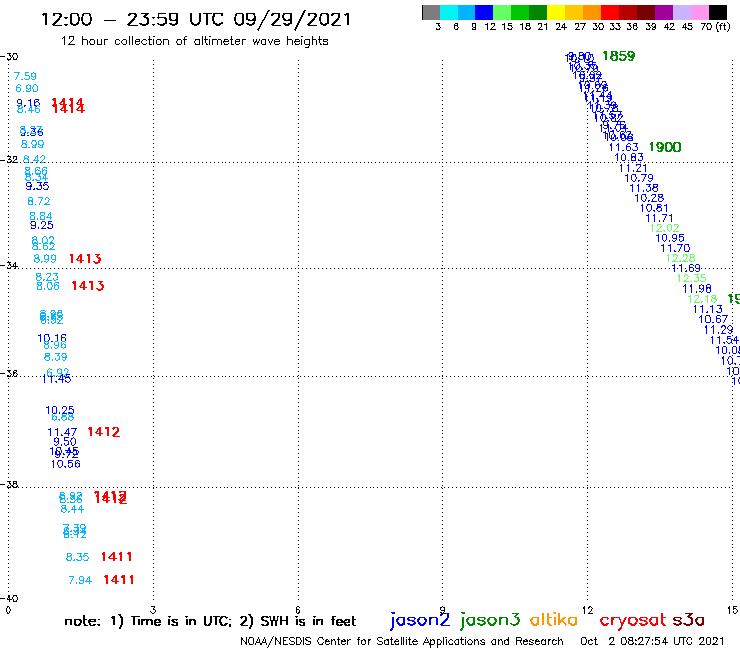This screenshot has width=740, height=650.
Task: Click the black swatch ending the color scale
Action: coord(718,12)
